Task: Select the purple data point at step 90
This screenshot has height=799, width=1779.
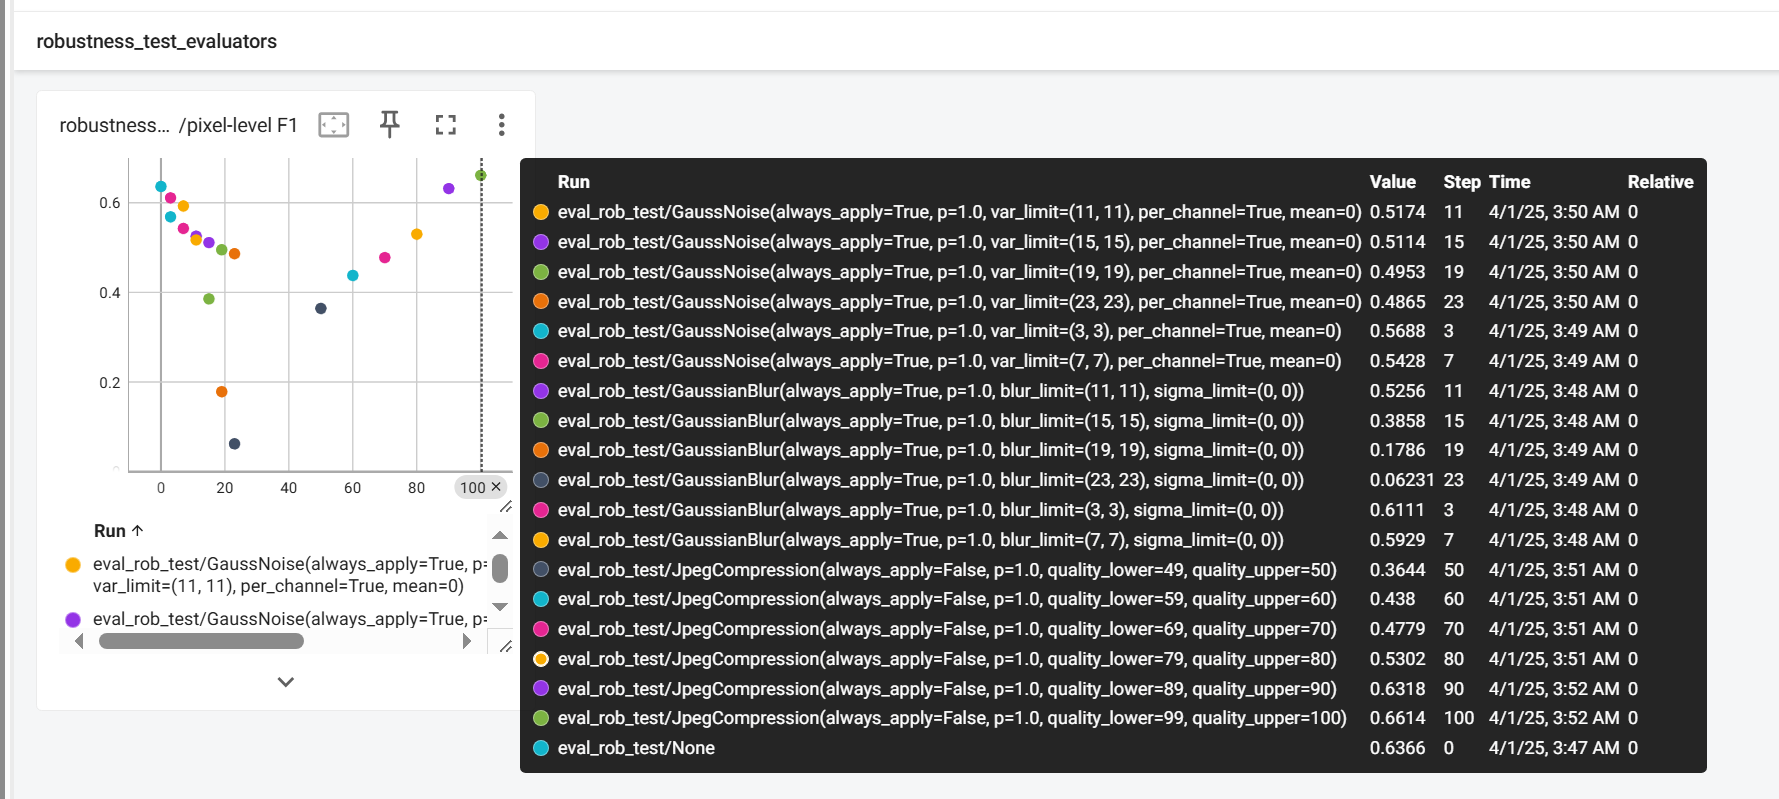Action: tap(449, 189)
